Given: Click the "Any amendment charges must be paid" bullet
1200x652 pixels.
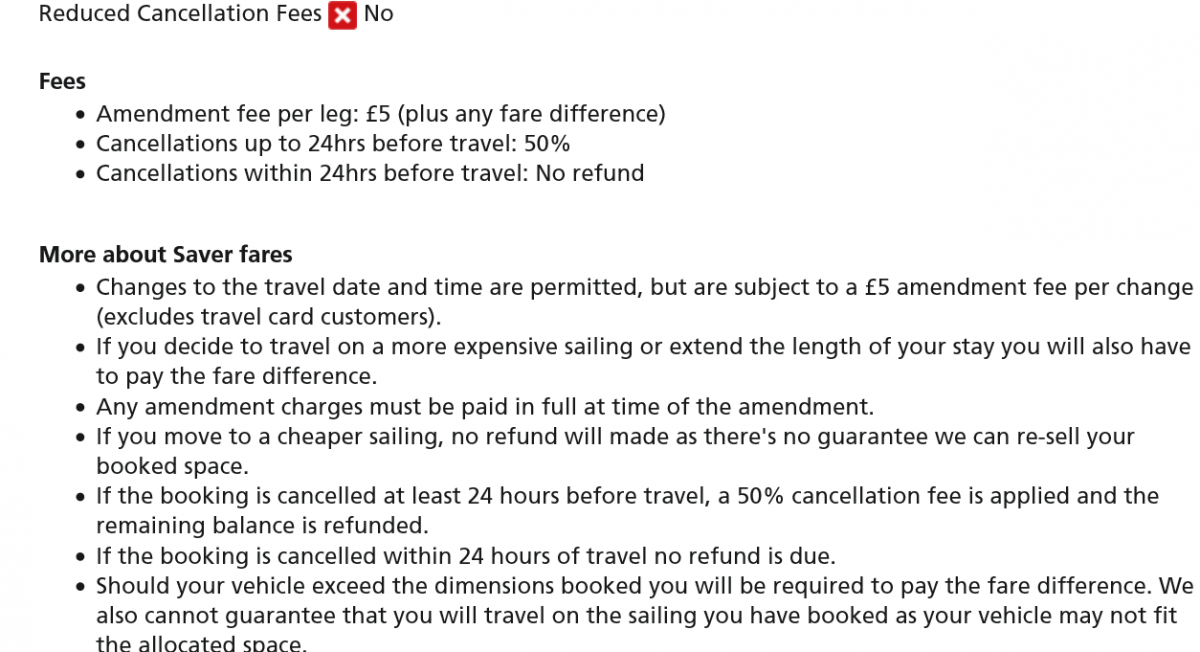Looking at the screenshot, I should [x=485, y=407].
